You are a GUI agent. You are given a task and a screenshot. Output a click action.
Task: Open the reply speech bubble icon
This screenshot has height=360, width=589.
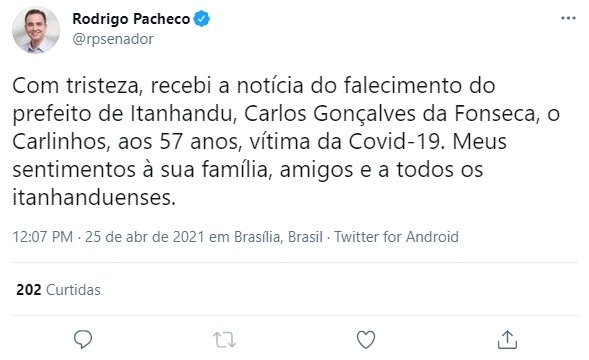pos(83,339)
